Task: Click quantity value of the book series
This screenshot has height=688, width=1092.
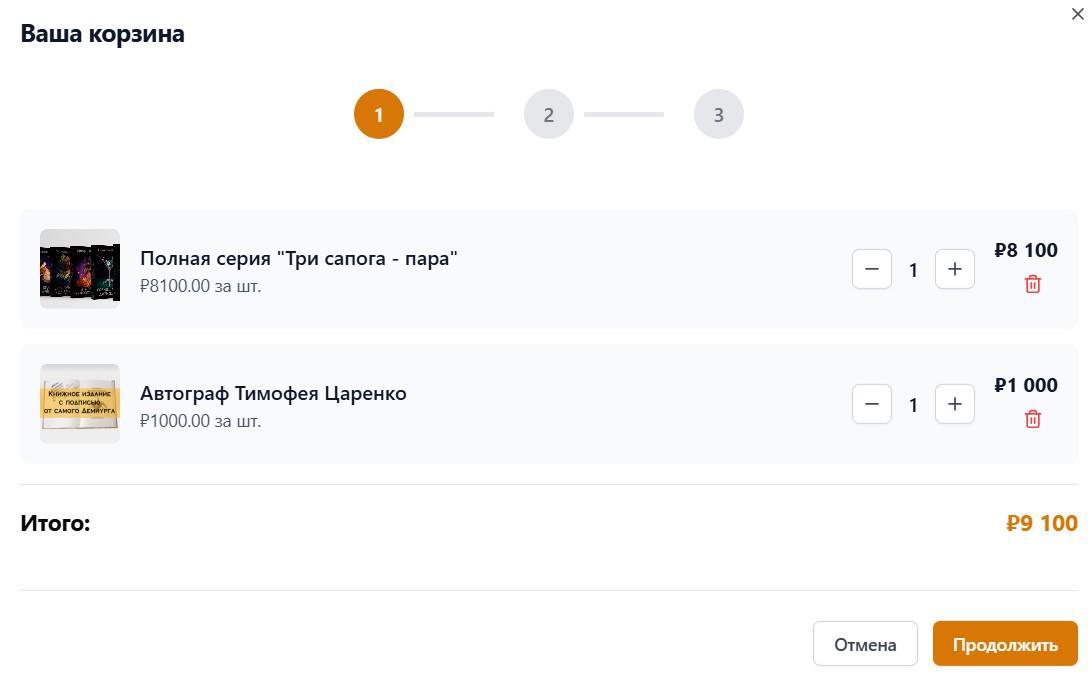Action: tap(913, 270)
